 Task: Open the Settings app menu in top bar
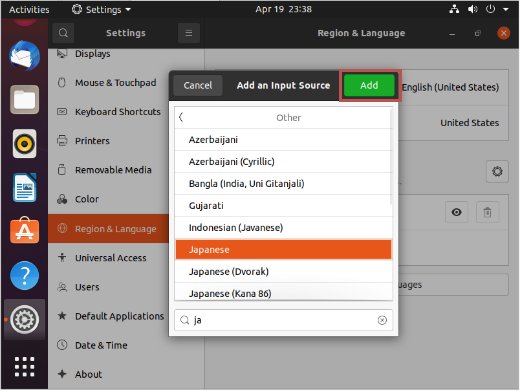(x=101, y=9)
